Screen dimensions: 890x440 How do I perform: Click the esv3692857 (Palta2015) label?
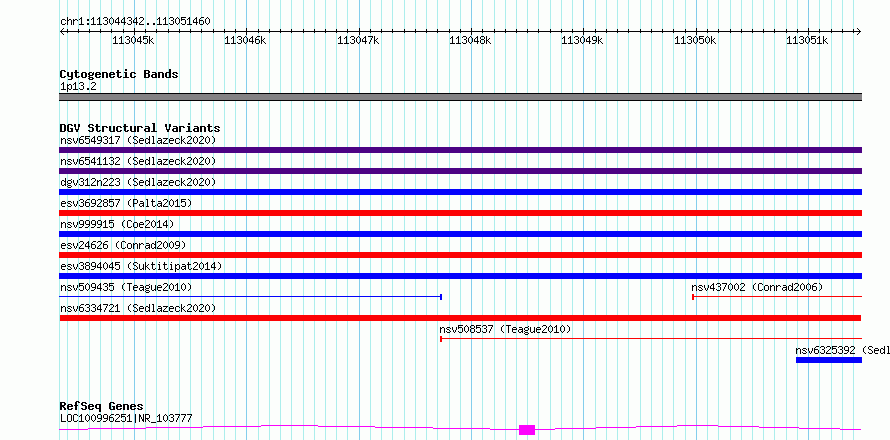pyautogui.click(x=126, y=203)
